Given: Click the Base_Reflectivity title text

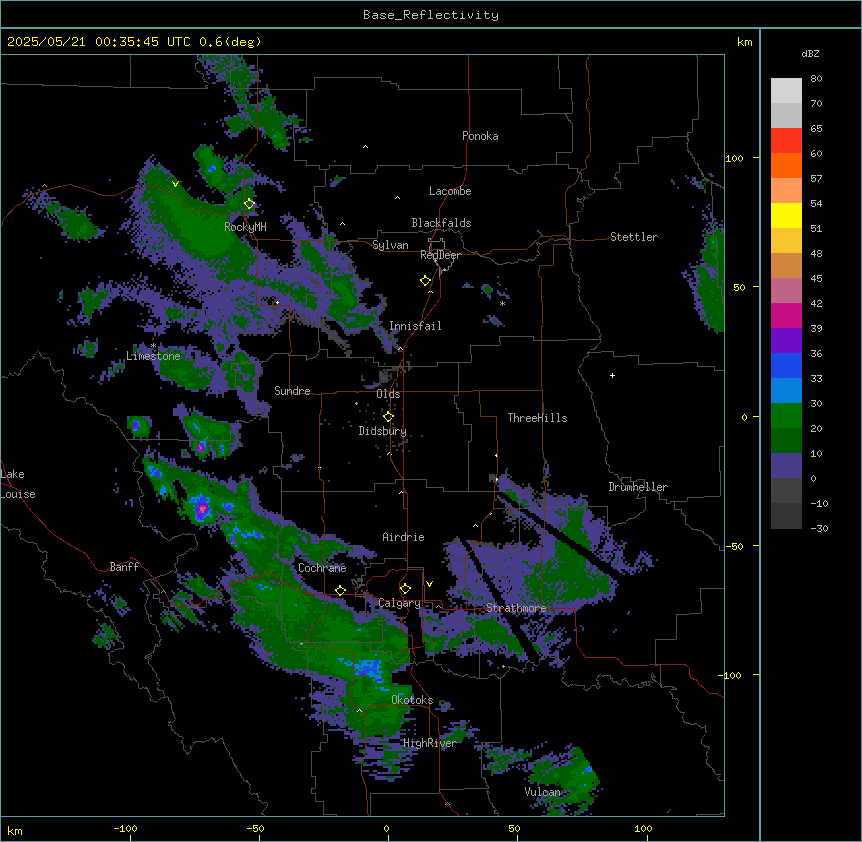Looking at the screenshot, I should click(x=431, y=15).
